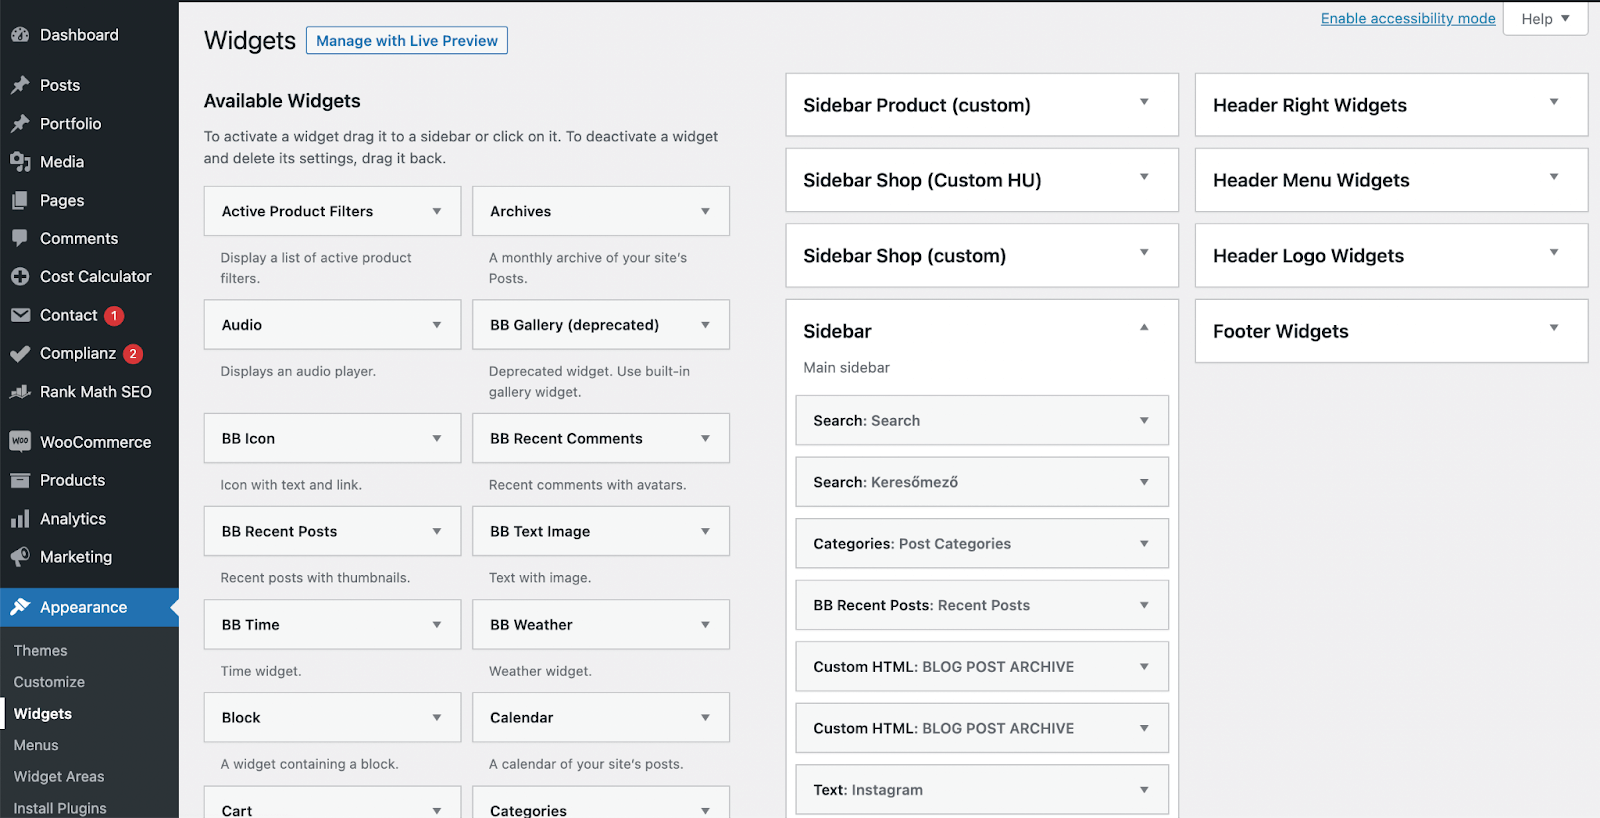1600x818 pixels.
Task: Expand the BB Icon widget
Action: (x=437, y=438)
